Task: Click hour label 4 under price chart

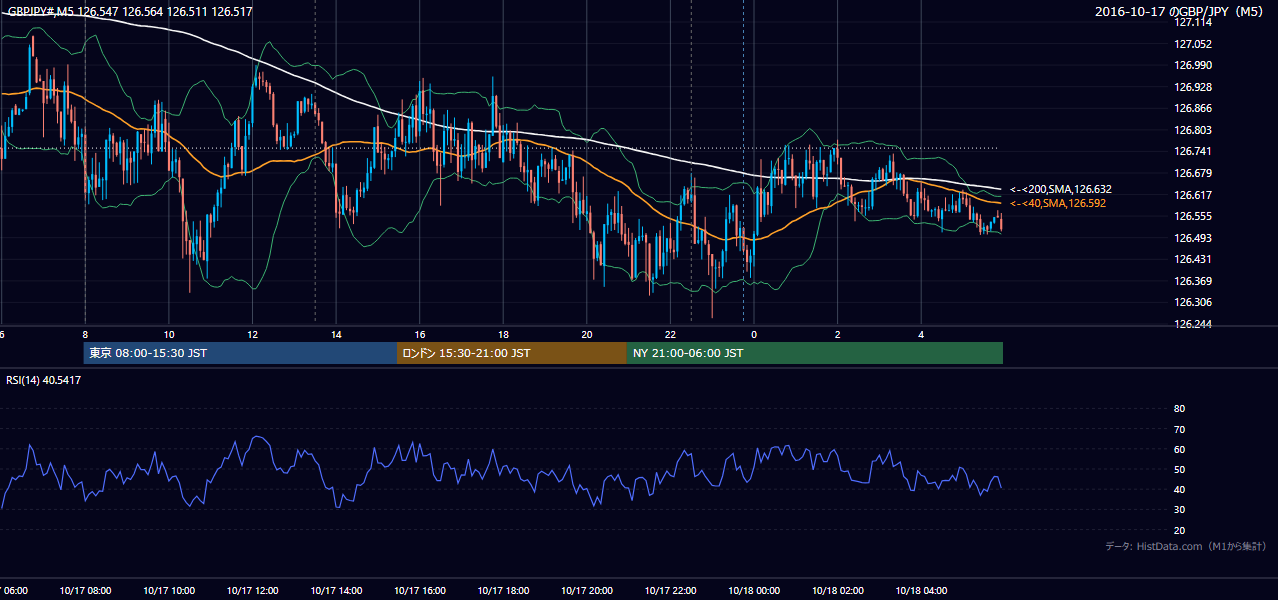Action: (x=921, y=334)
